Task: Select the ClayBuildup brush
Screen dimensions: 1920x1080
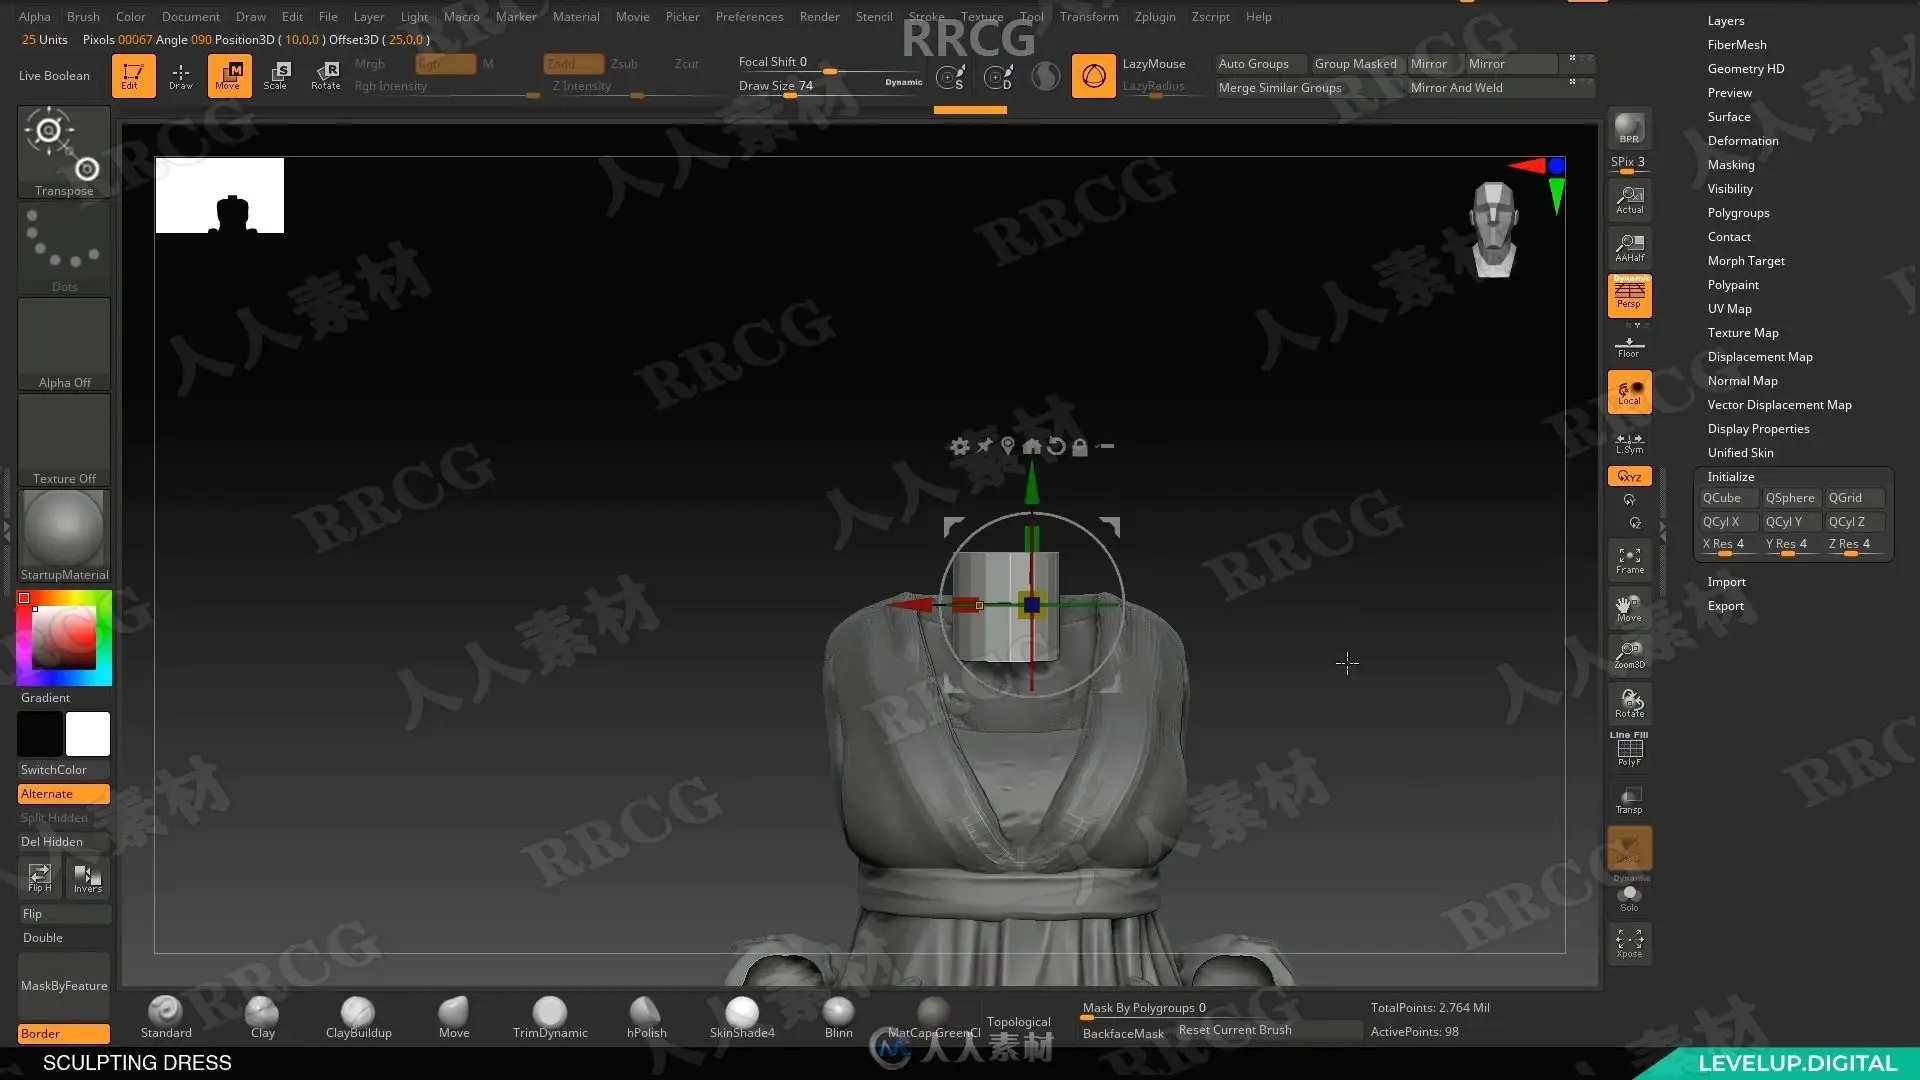Action: (358, 1017)
